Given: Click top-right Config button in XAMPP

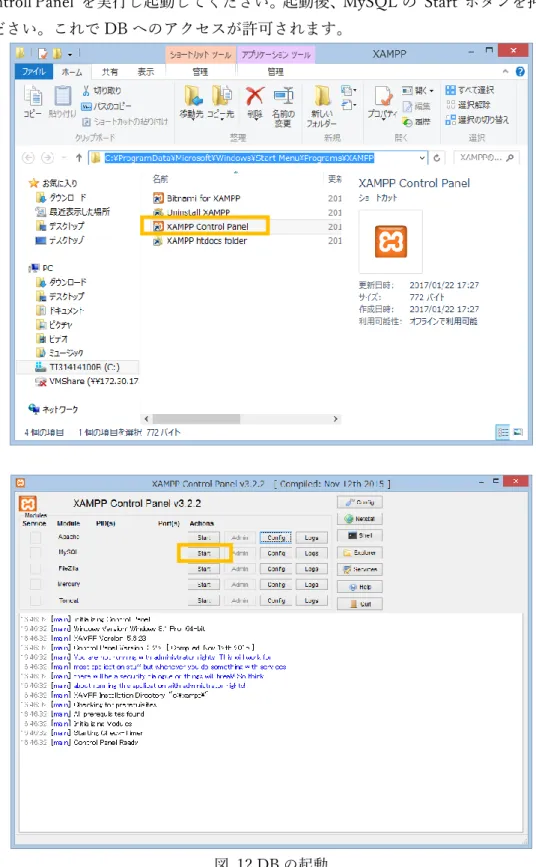Looking at the screenshot, I should pyautogui.click(x=360, y=502).
